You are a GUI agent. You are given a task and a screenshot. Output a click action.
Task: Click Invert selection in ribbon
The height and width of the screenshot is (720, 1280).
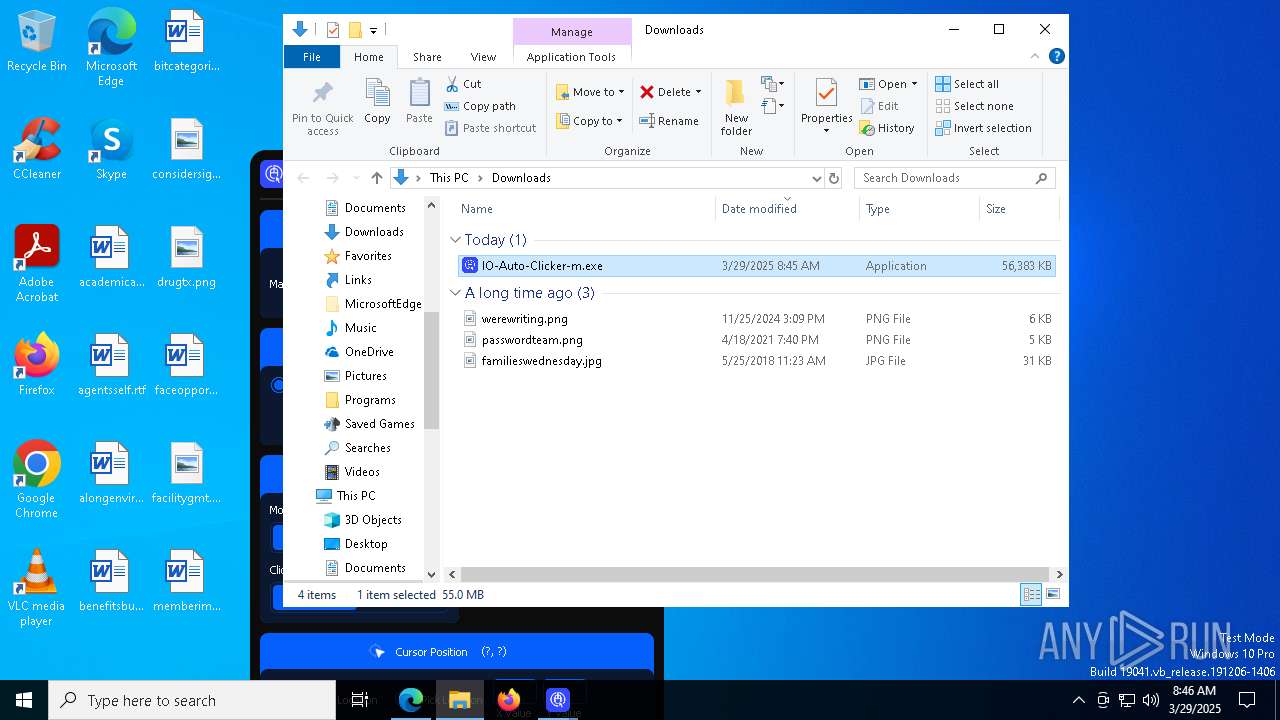tap(983, 128)
